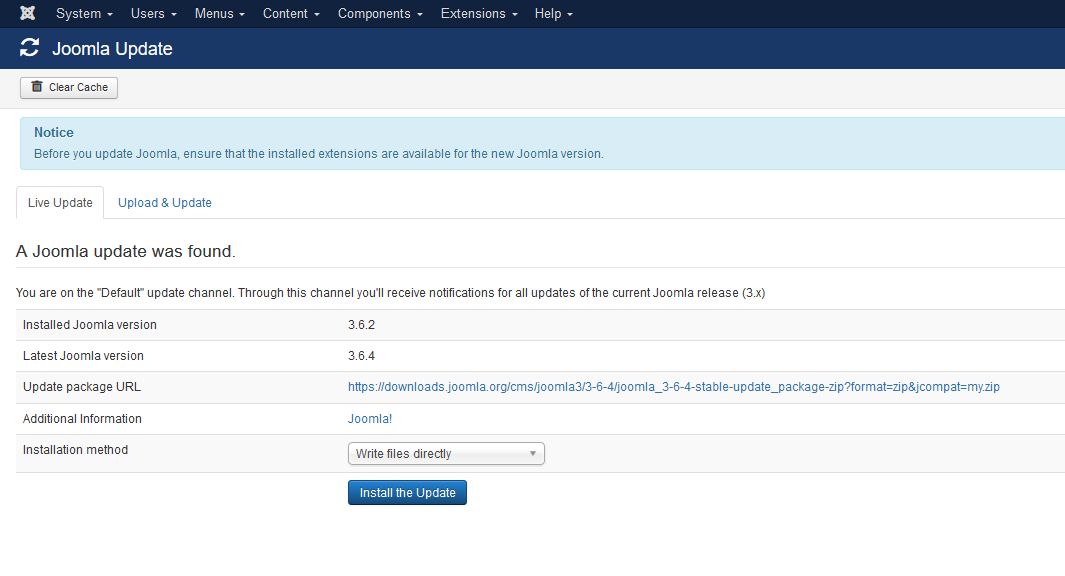This screenshot has height=576, width=1065.
Task: Click the Install the Update button
Action: [x=407, y=492]
